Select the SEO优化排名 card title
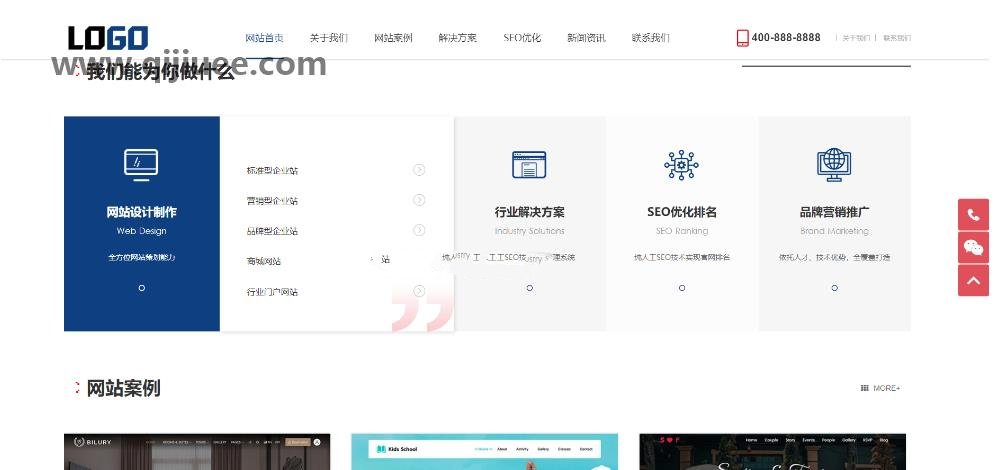The width and height of the screenshot is (995, 470). tap(682, 212)
